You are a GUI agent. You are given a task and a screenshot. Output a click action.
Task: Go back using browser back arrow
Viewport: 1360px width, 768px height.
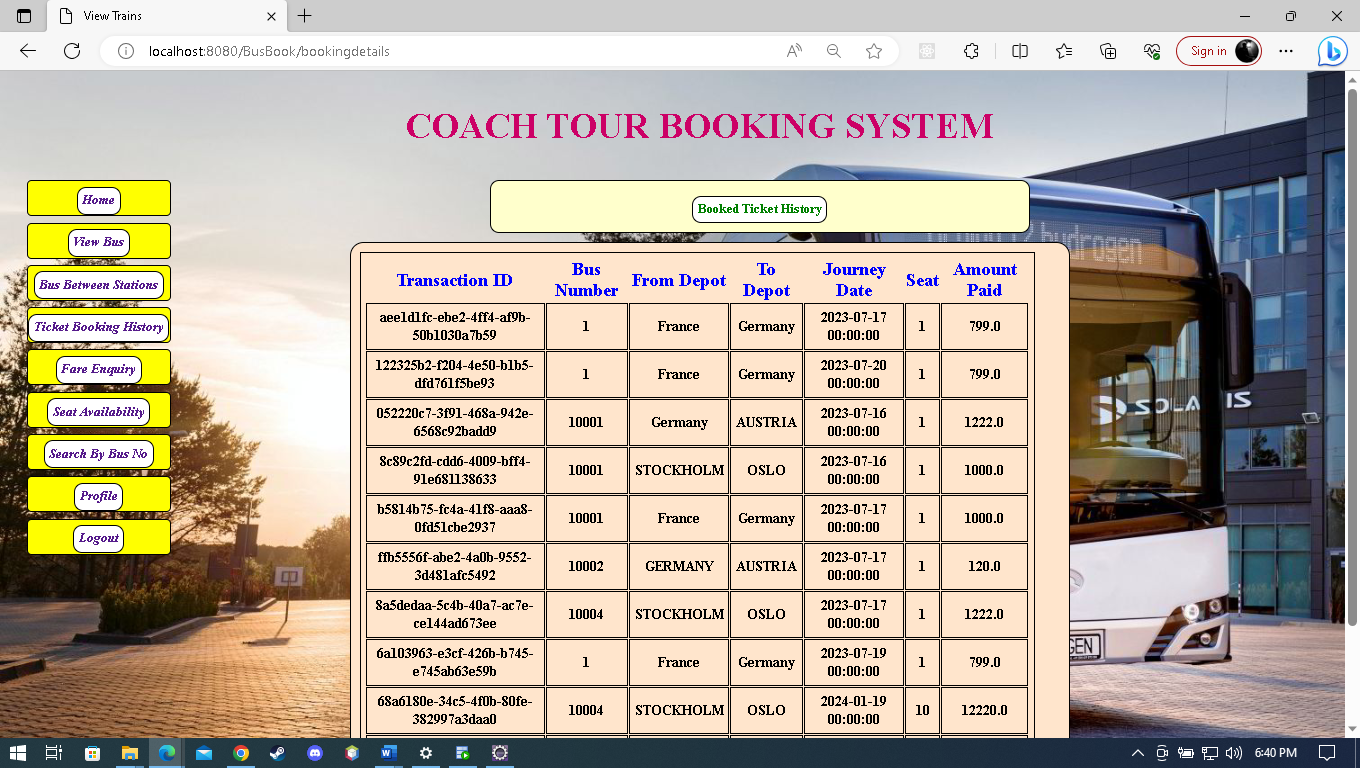pos(26,51)
